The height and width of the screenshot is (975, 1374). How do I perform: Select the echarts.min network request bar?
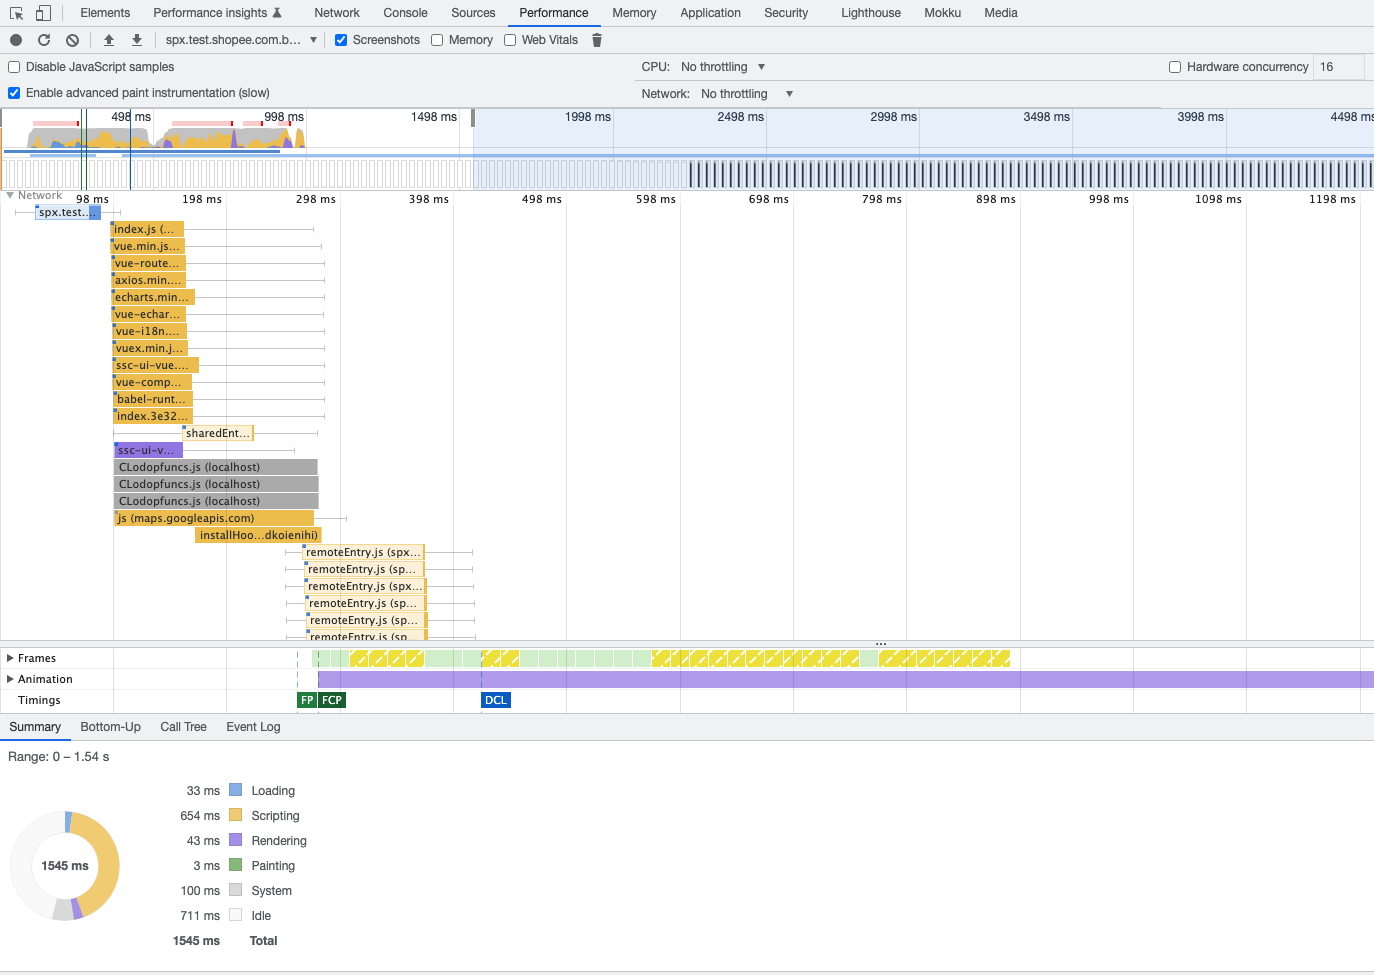click(153, 297)
